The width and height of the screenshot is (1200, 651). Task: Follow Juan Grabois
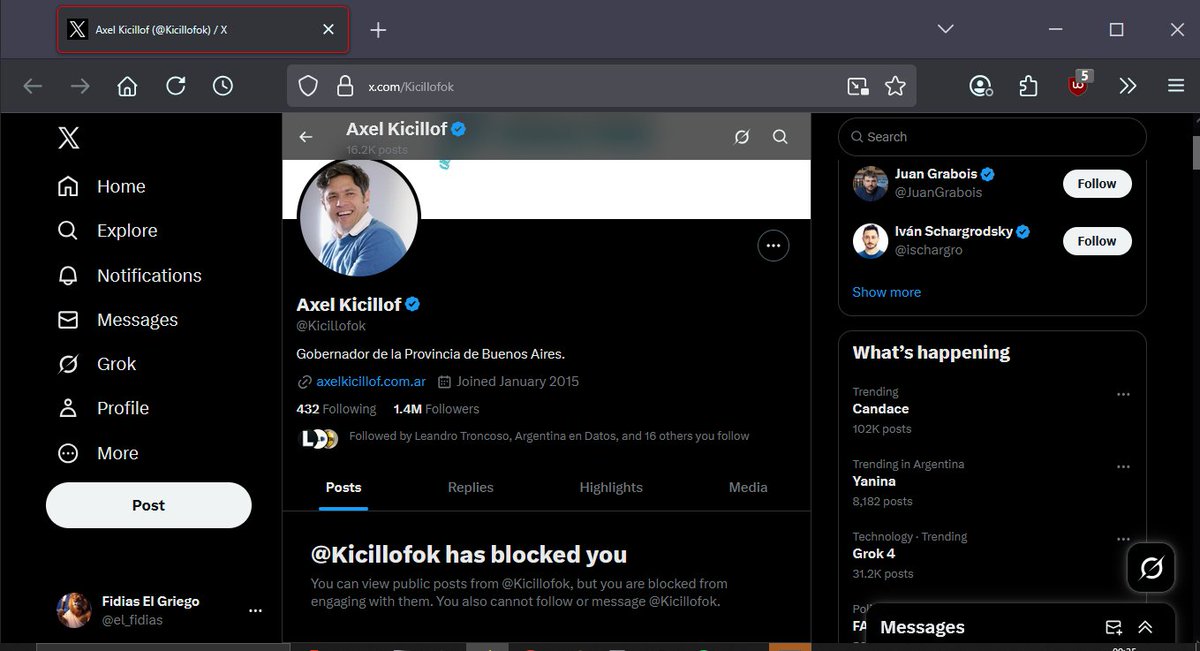coord(1096,184)
